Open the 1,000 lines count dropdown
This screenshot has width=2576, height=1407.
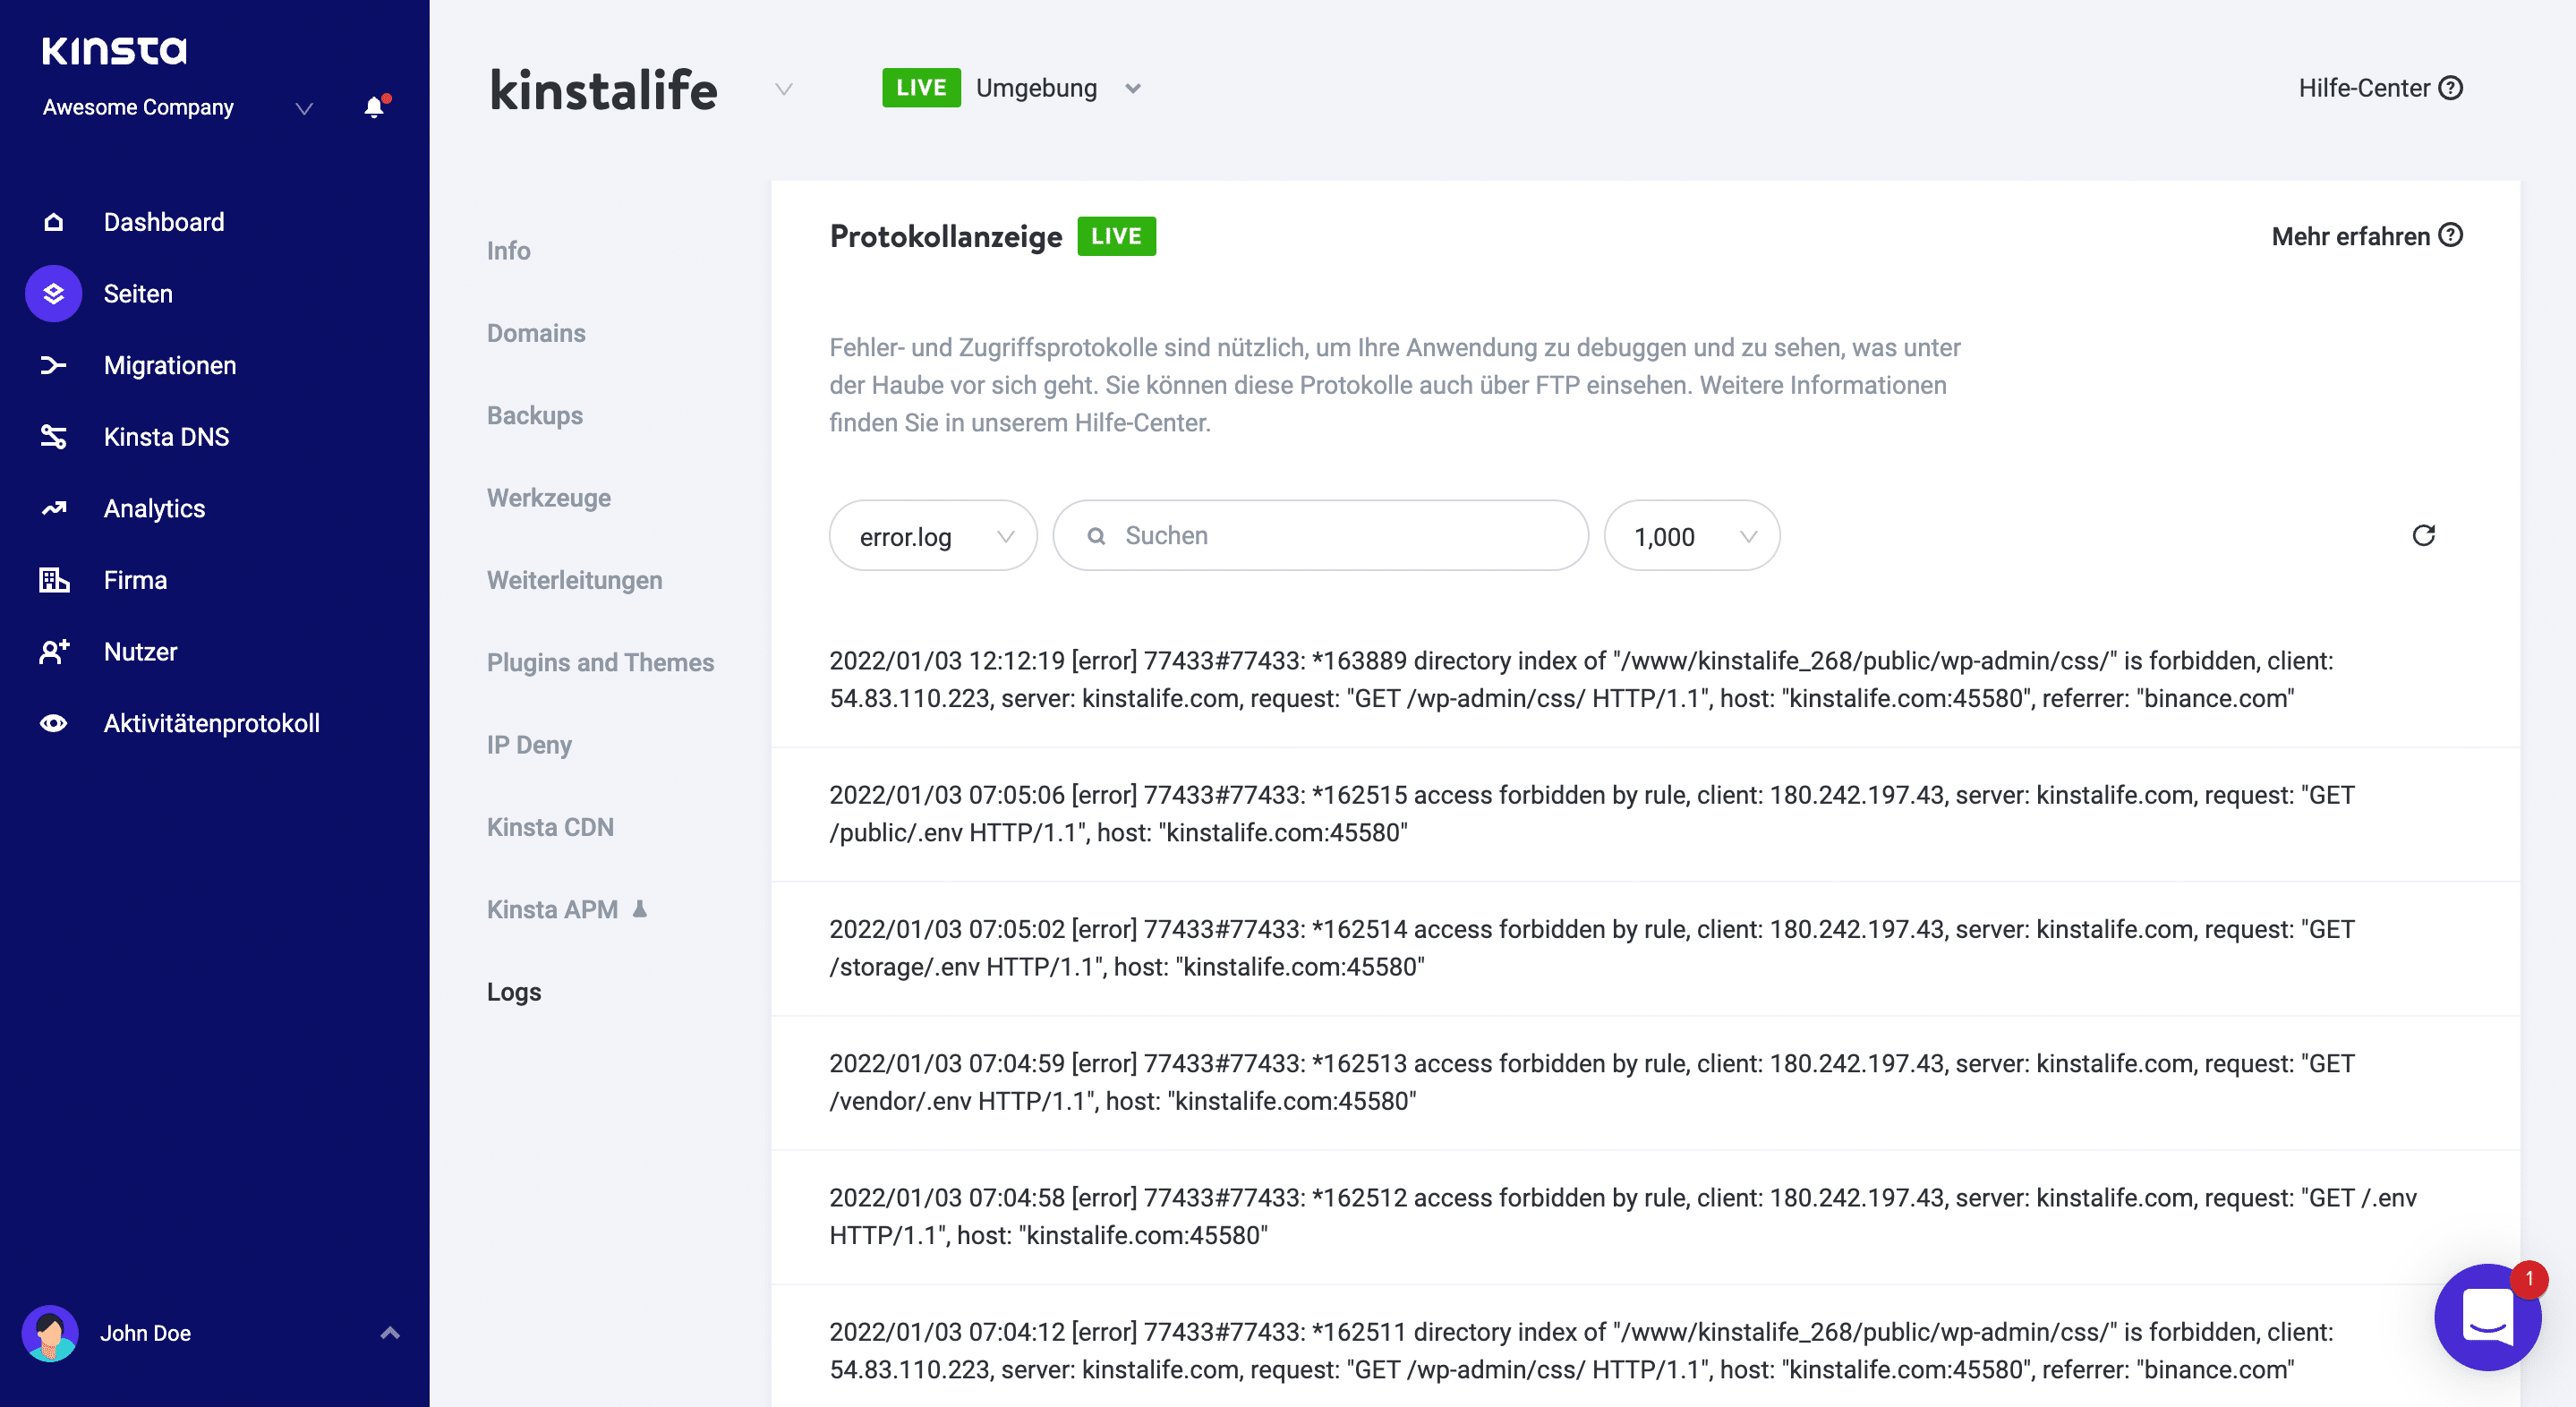click(x=1691, y=536)
